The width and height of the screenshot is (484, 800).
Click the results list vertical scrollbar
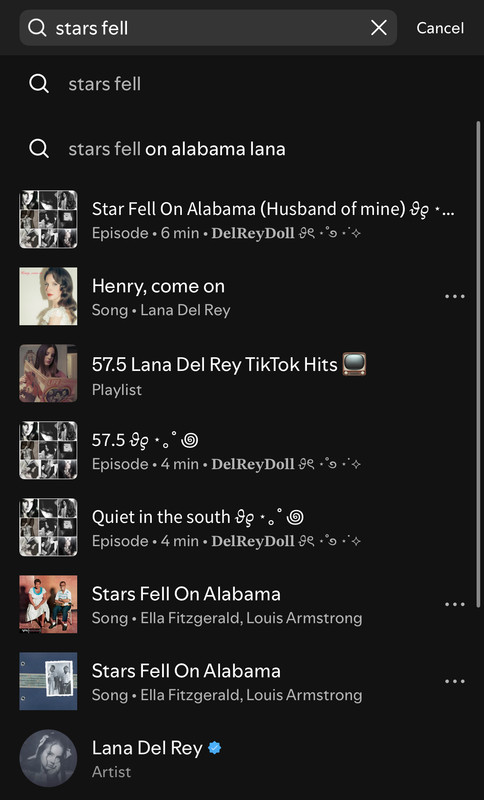coord(478,364)
